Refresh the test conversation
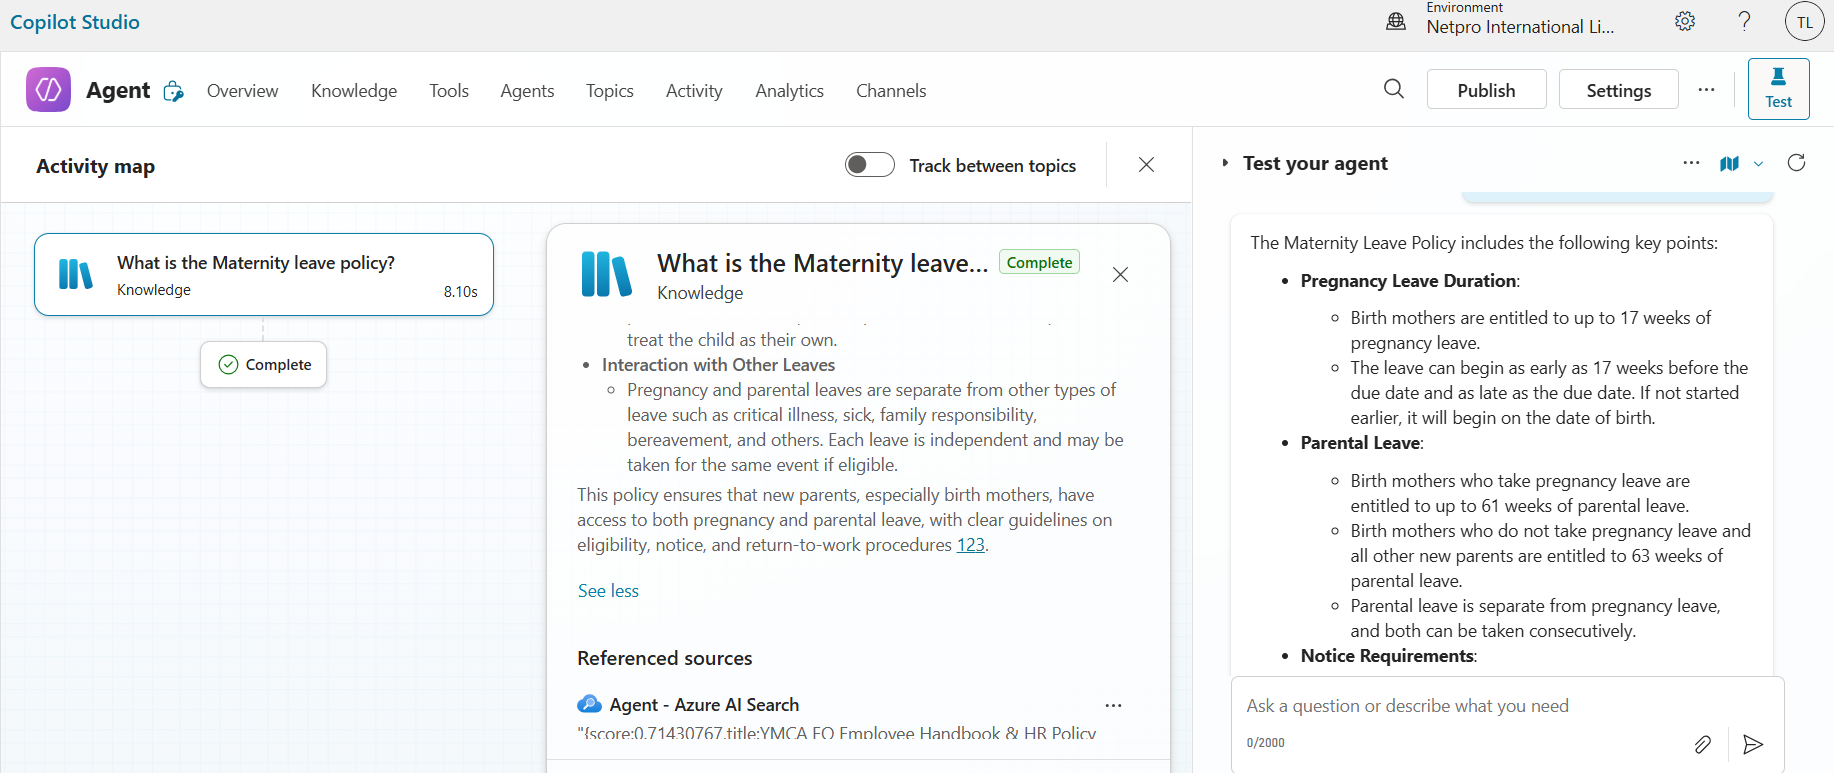 (1796, 163)
